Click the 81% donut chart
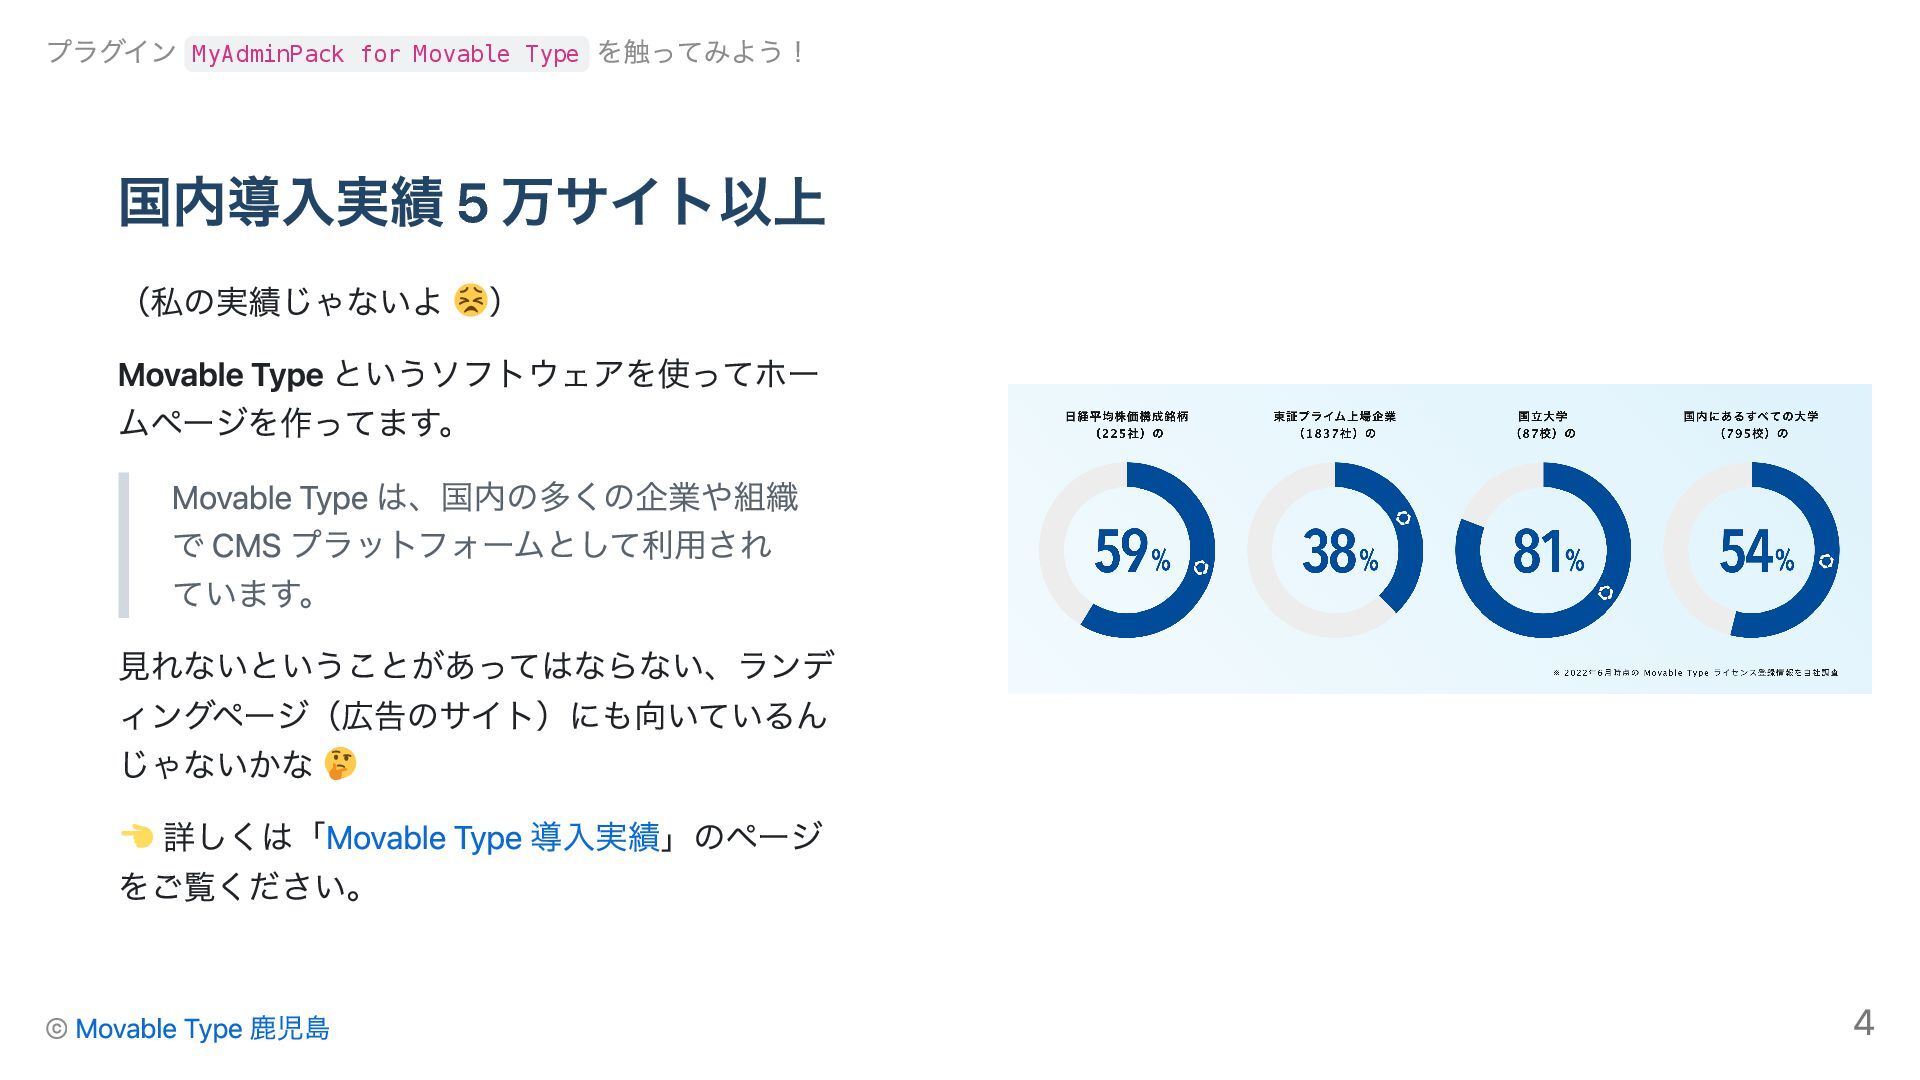This screenshot has height=1080, width=1920. click(1543, 550)
